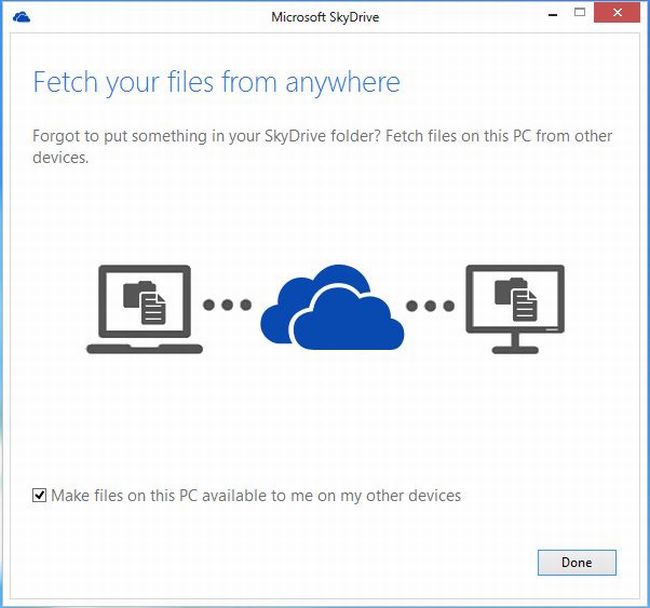
Task: Click the 'Make files on this PC available' label
Action: [x=256, y=495]
